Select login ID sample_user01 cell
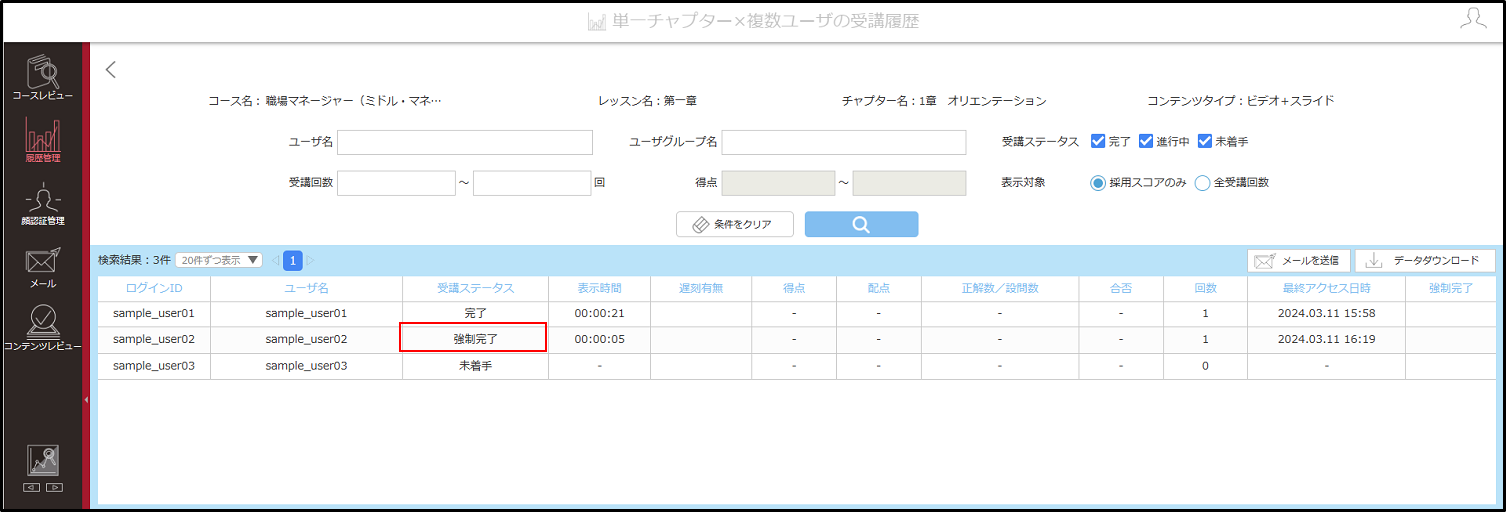This screenshot has height=512, width=1506. click(154, 313)
